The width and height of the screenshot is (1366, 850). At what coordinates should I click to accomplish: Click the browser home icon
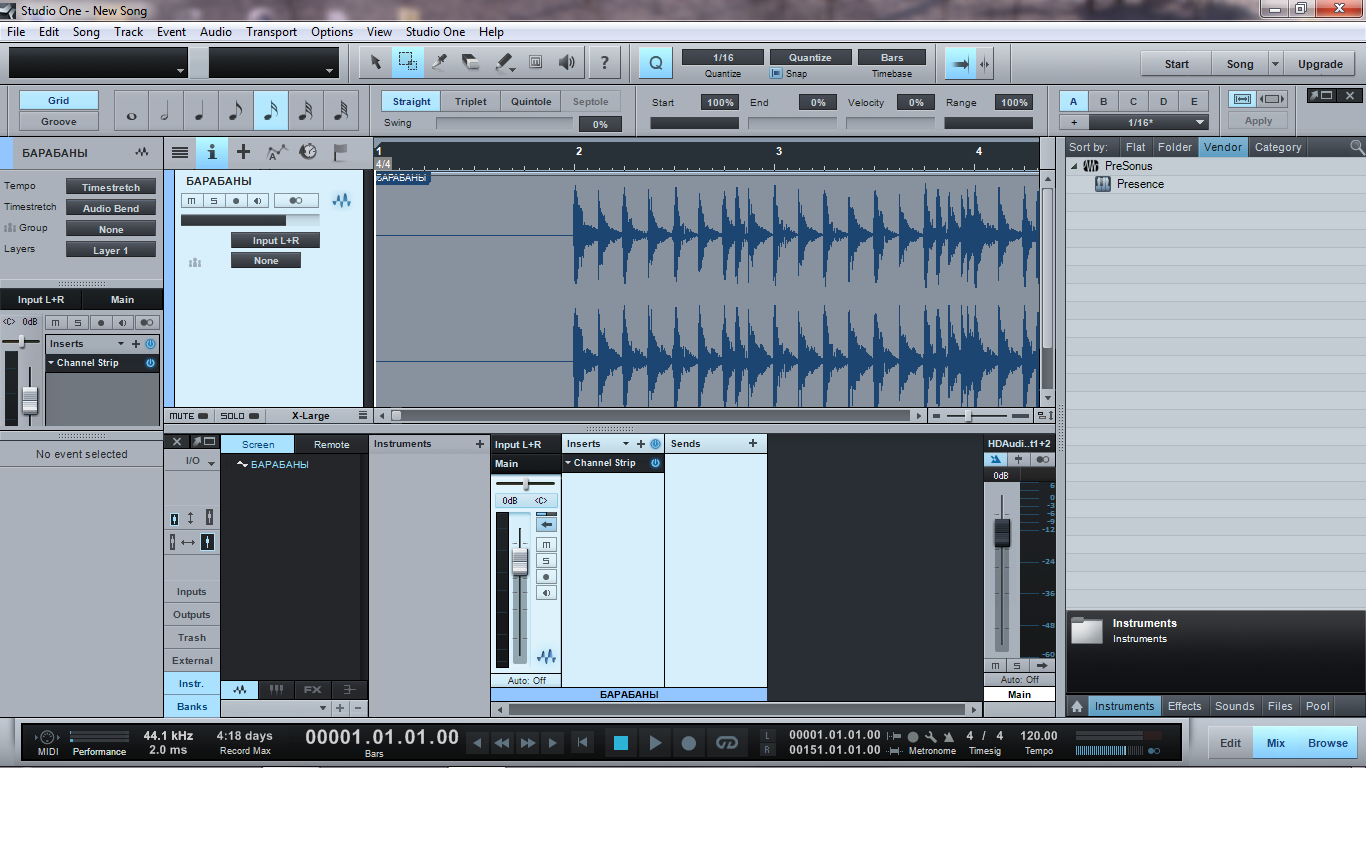pyautogui.click(x=1077, y=706)
